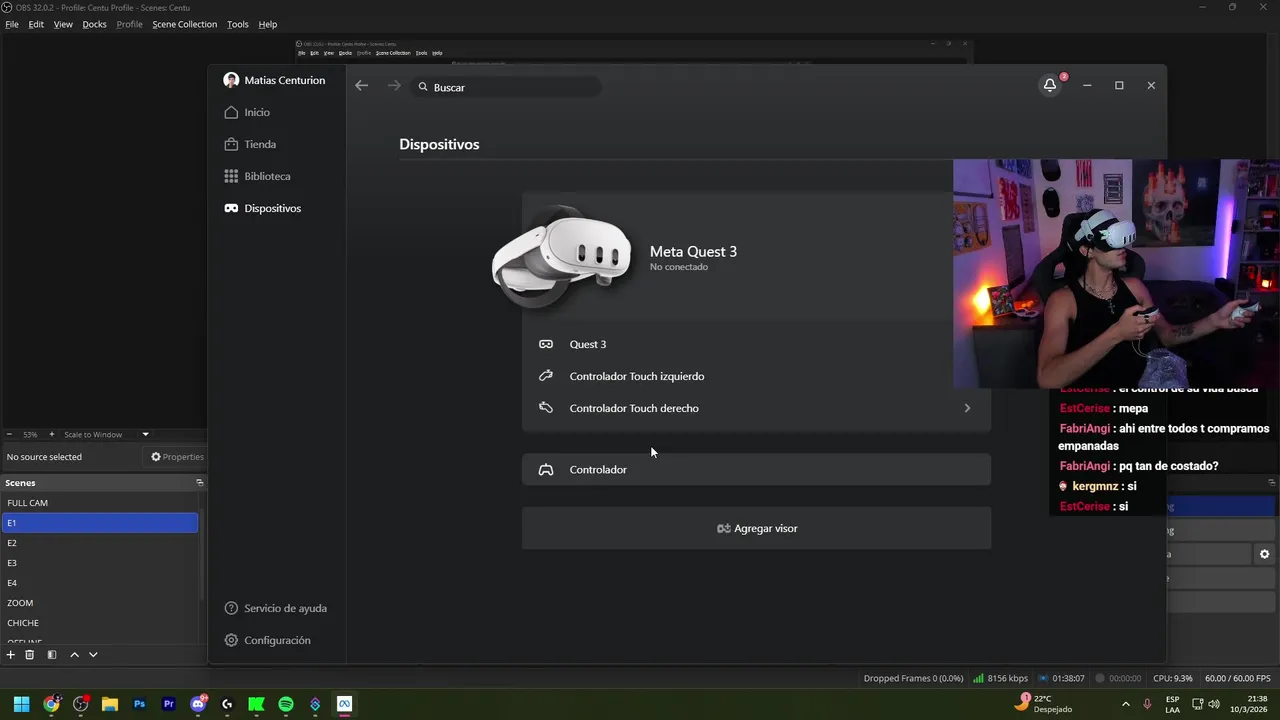Open Photoshop from taskbar
Viewport: 1280px width, 720px height.
(x=139, y=704)
